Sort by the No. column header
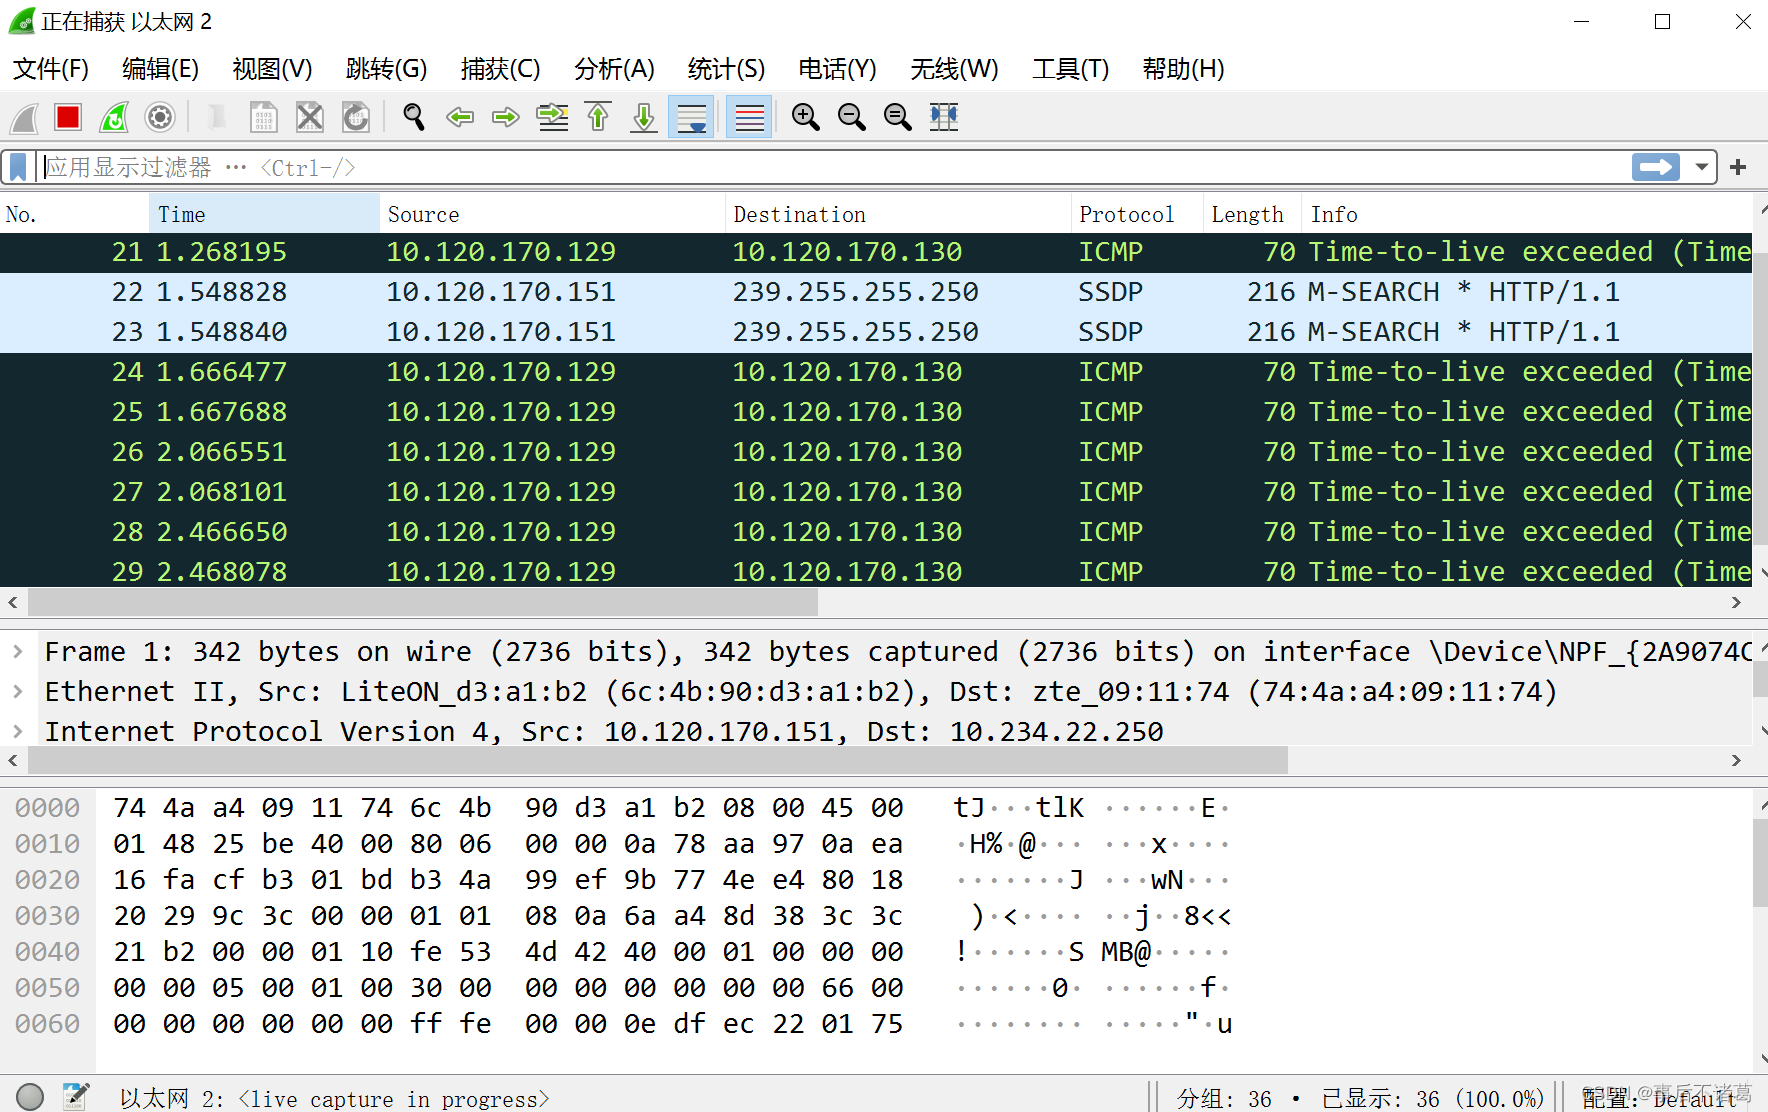 coord(75,215)
